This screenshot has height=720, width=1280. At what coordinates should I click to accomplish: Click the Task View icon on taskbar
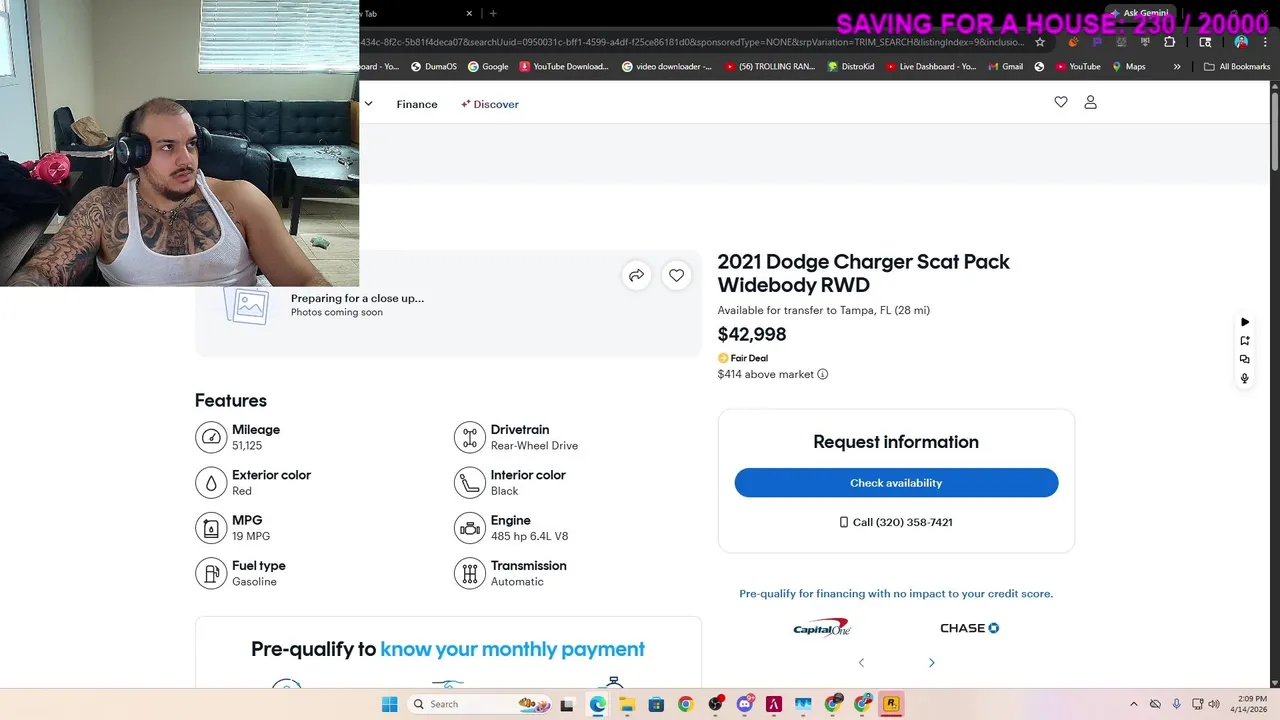click(567, 704)
